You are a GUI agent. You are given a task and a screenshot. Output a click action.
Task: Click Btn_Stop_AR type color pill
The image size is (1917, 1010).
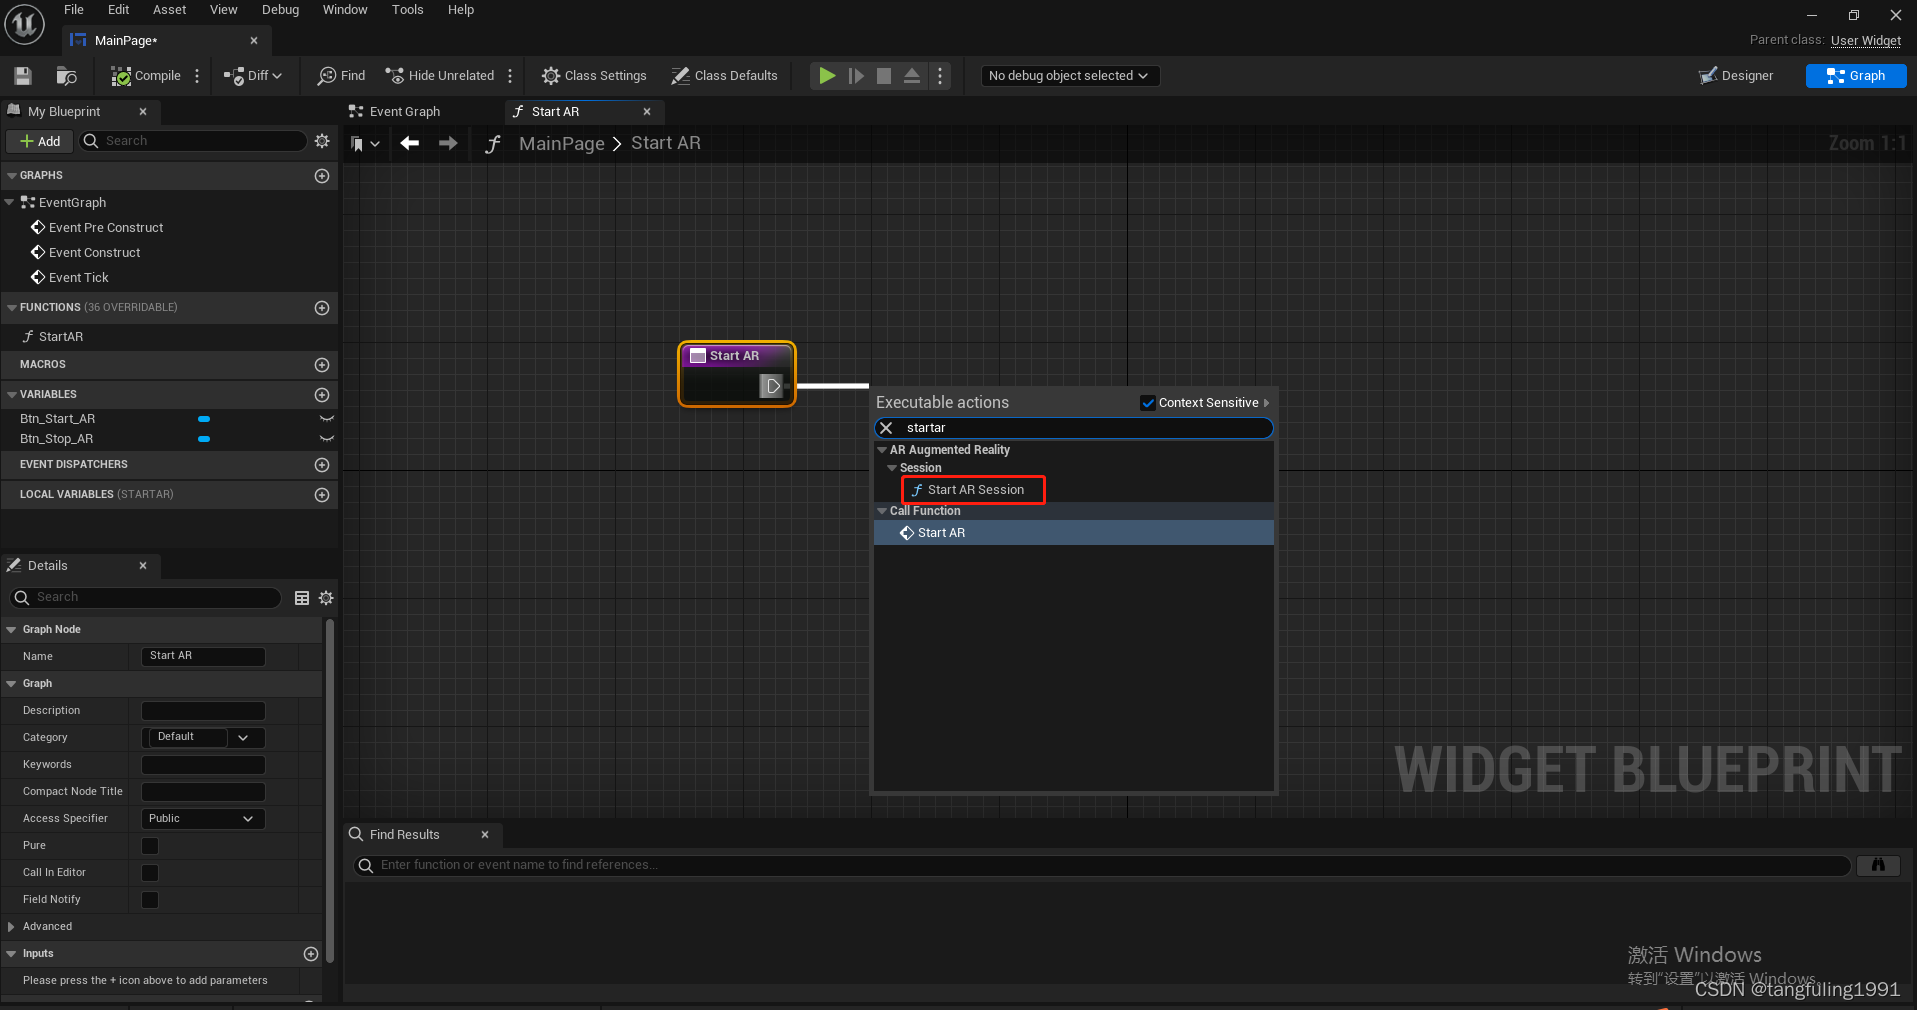click(x=204, y=439)
